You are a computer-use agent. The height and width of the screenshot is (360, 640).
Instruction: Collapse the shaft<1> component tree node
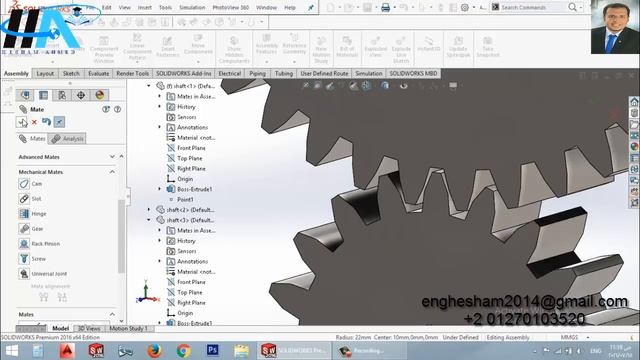[149, 86]
